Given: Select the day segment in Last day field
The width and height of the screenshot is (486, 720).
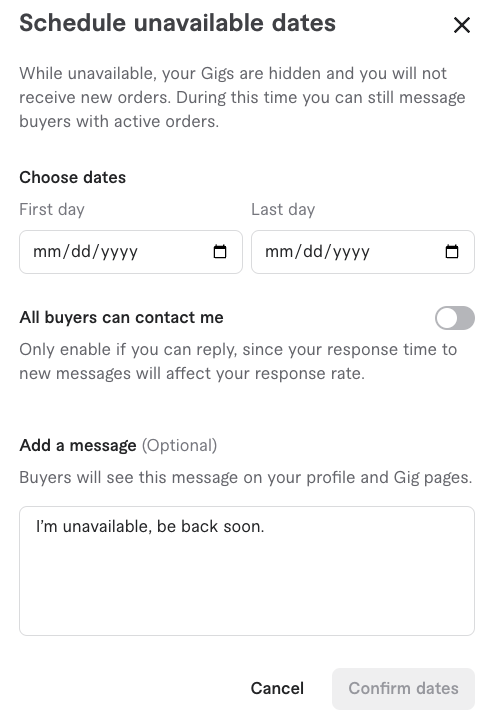Looking at the screenshot, I should 313,252.
